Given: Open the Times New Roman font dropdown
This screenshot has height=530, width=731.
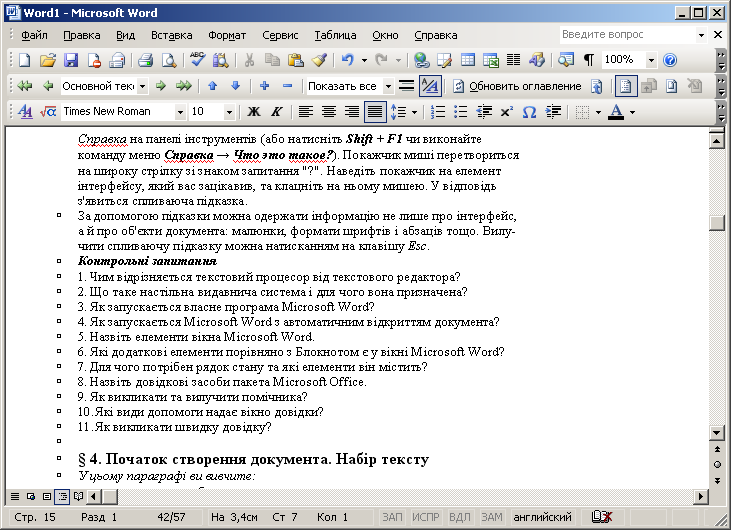Looking at the screenshot, I should (x=180, y=112).
